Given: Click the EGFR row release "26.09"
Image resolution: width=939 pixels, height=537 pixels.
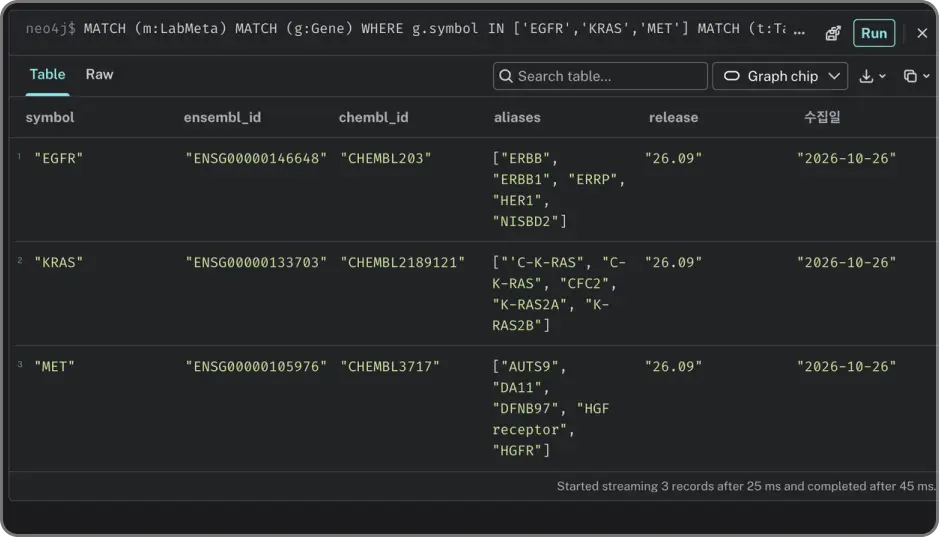Looking at the screenshot, I should tap(673, 159).
